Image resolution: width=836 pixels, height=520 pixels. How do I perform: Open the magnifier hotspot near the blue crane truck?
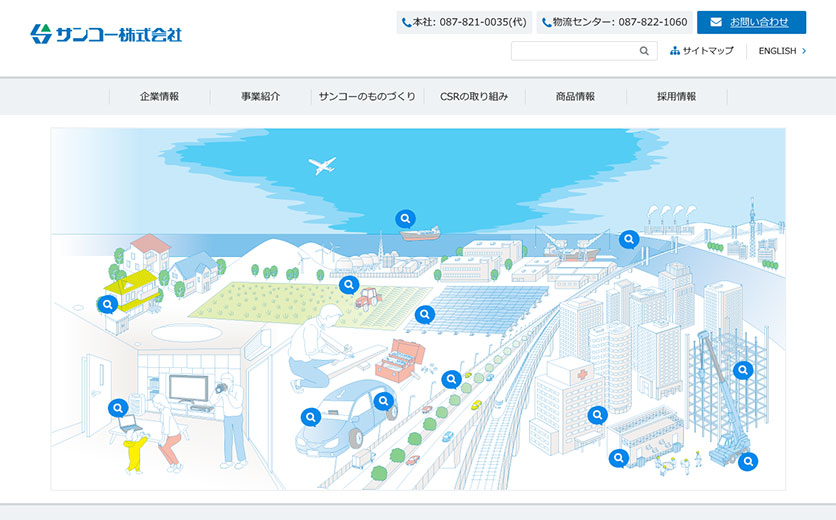pos(748,461)
